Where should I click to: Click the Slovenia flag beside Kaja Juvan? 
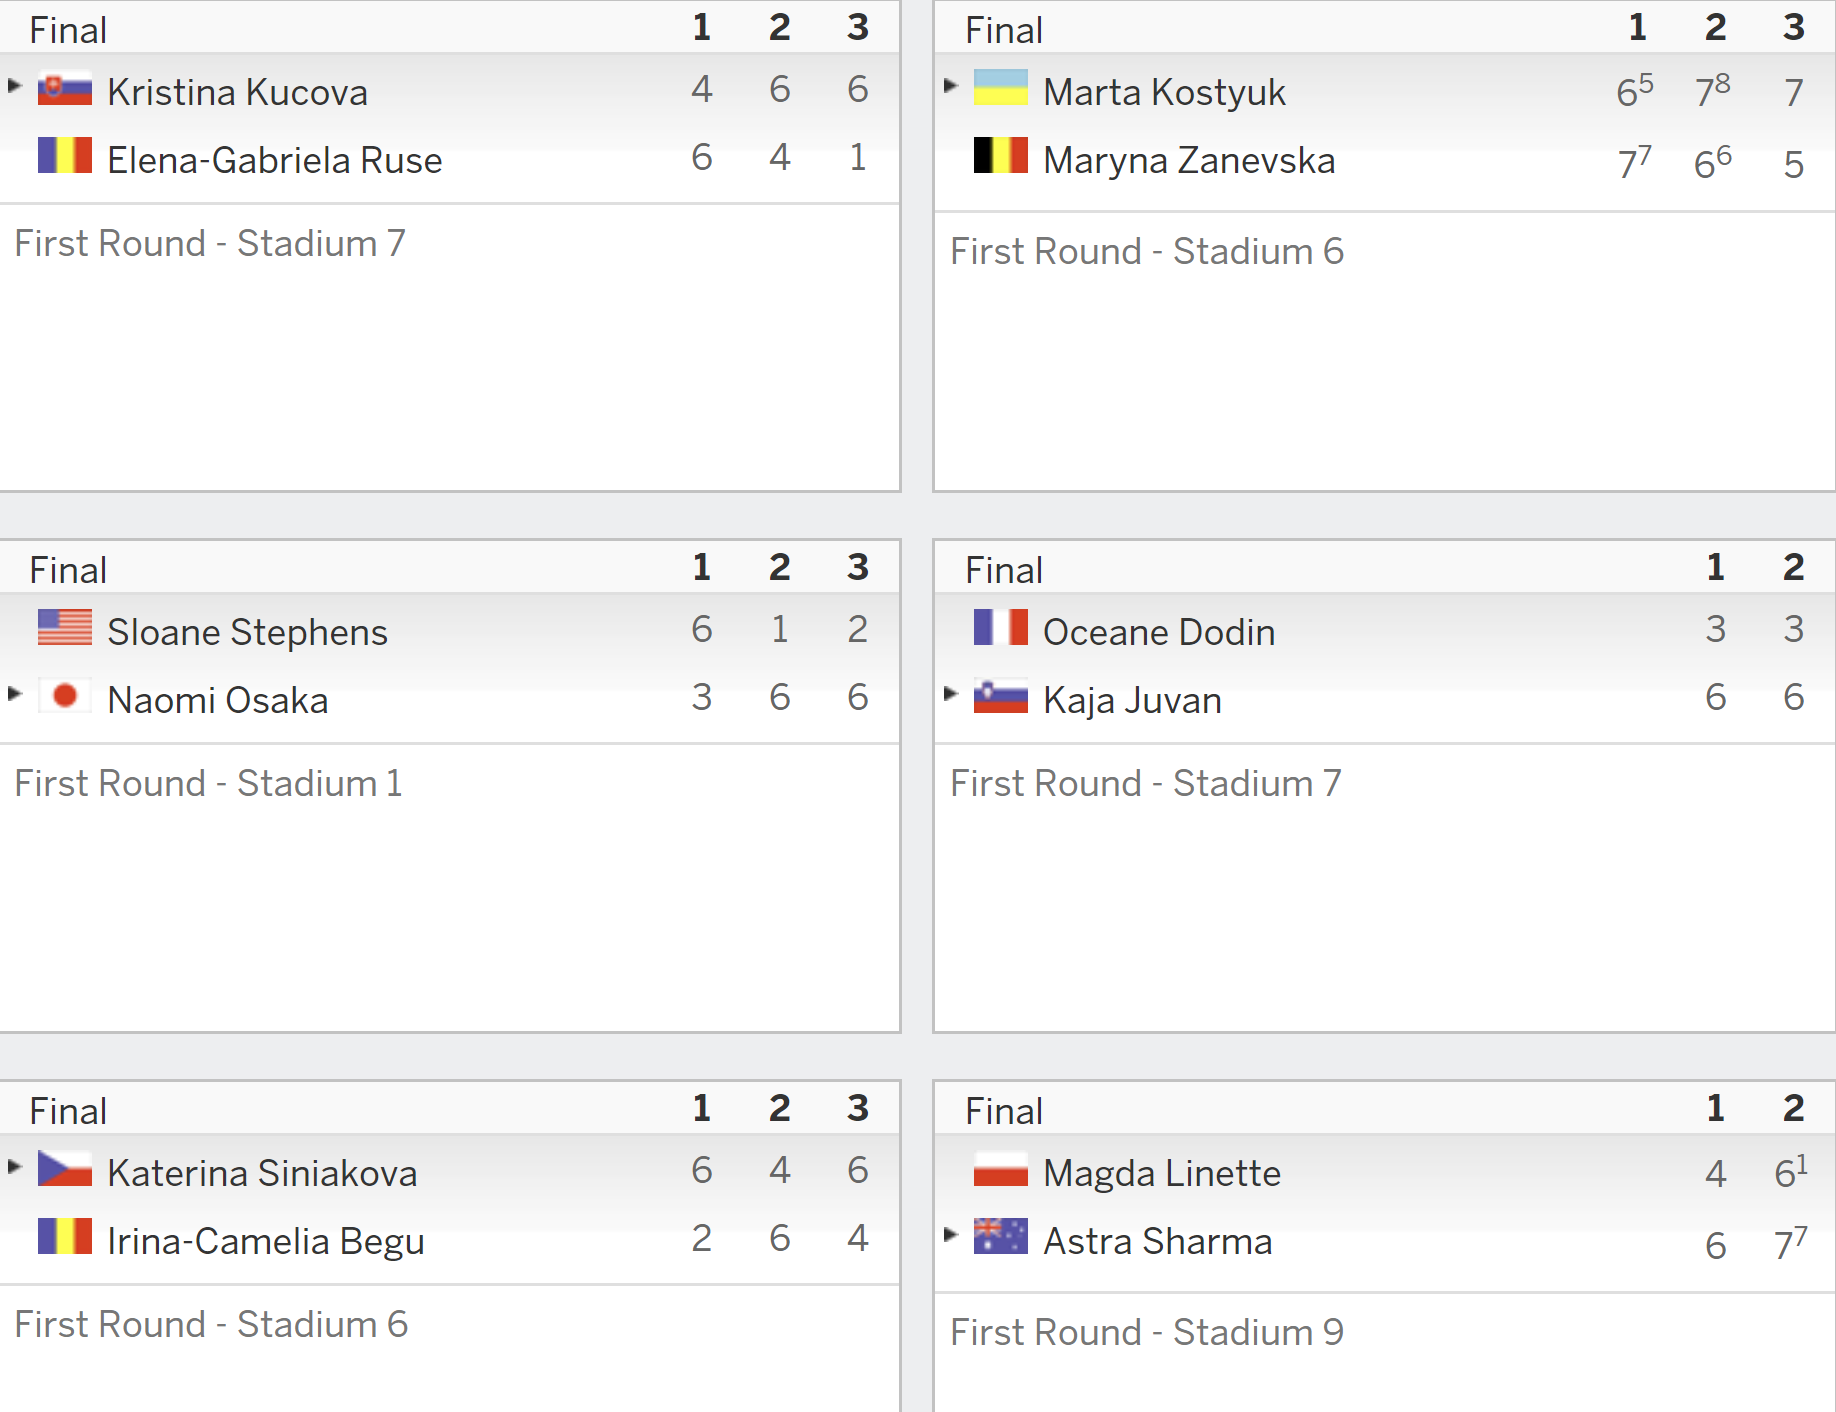pos(1001,696)
